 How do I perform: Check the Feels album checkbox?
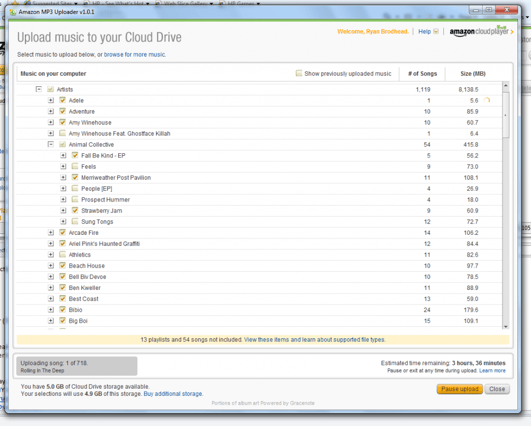75,166
